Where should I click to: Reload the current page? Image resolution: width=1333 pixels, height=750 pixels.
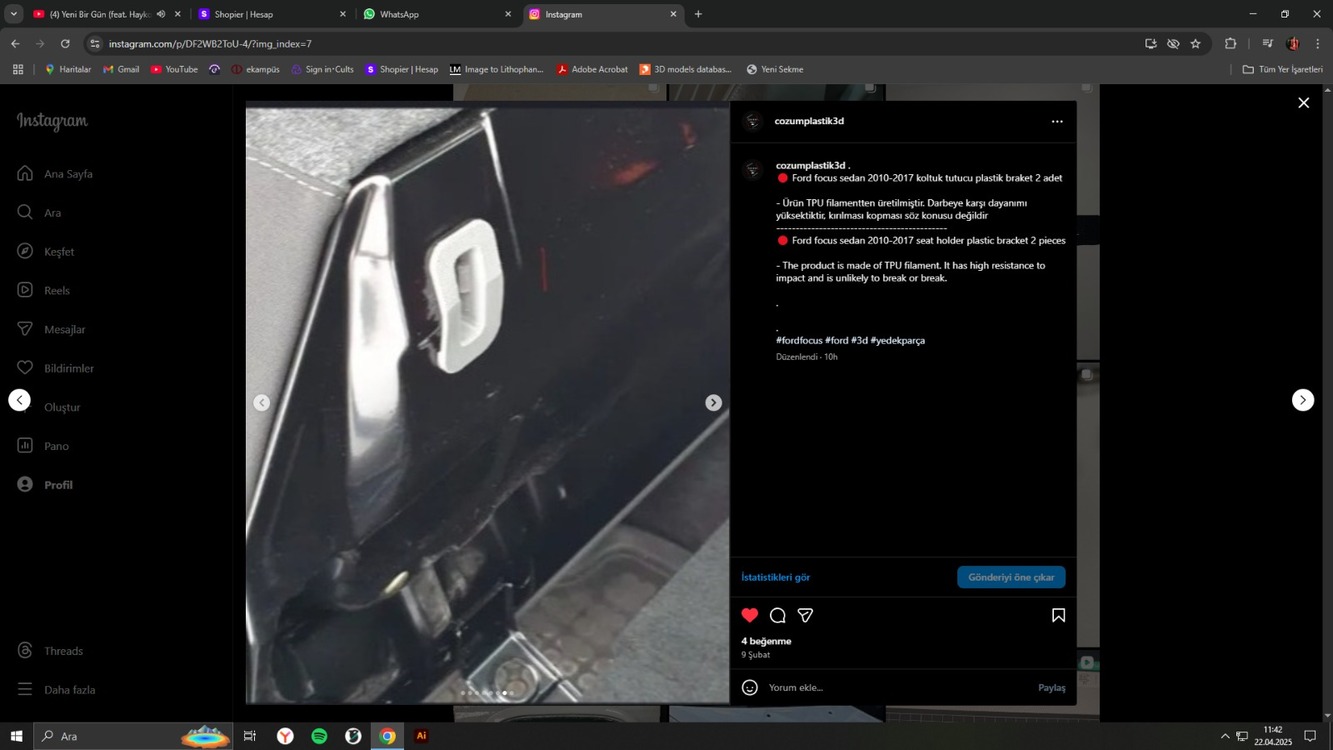(65, 44)
